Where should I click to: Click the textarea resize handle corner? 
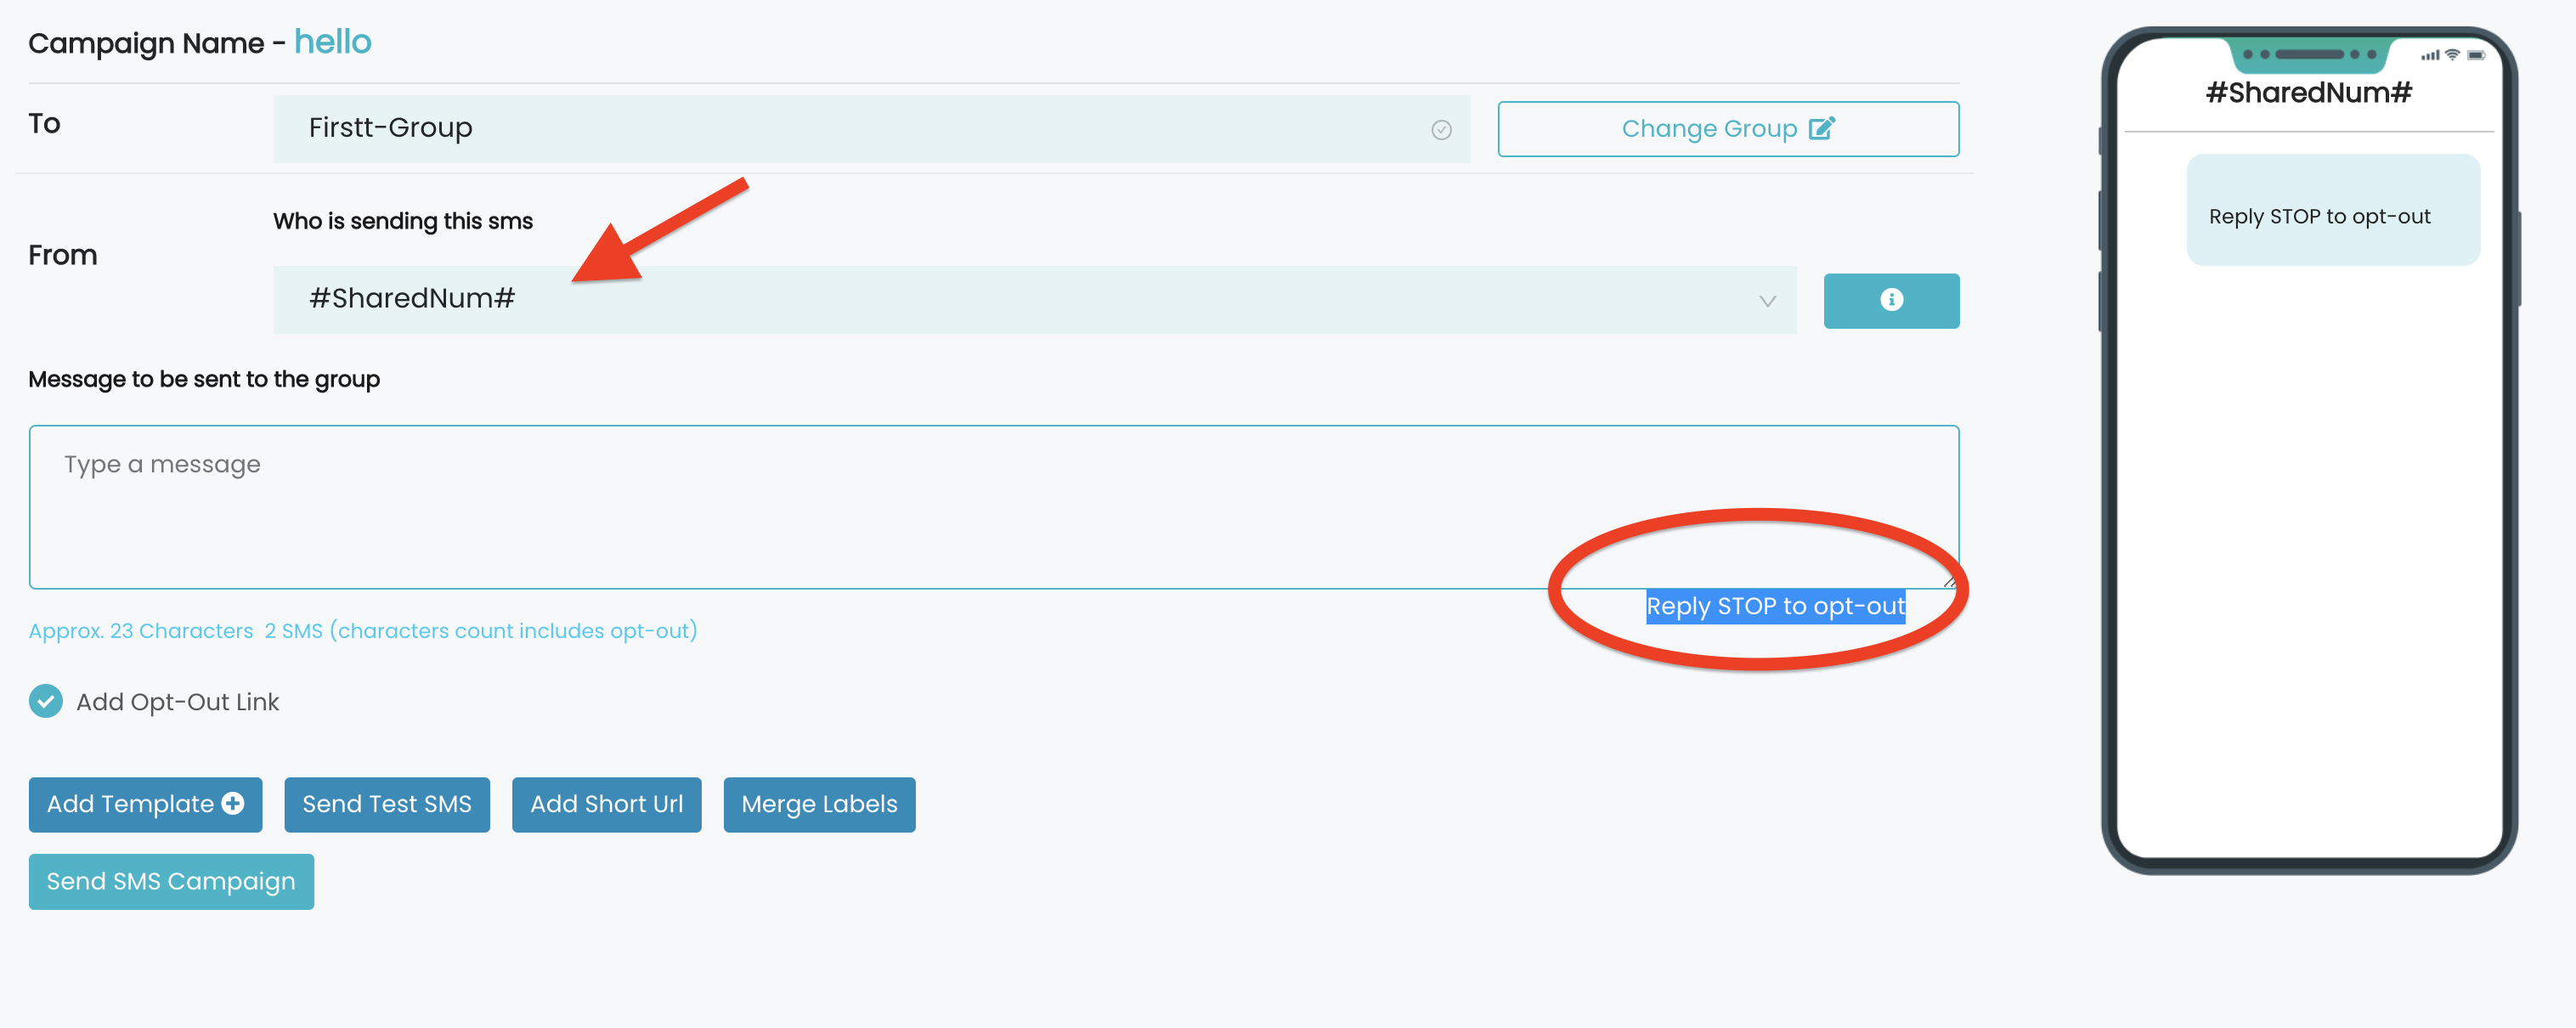click(1949, 579)
